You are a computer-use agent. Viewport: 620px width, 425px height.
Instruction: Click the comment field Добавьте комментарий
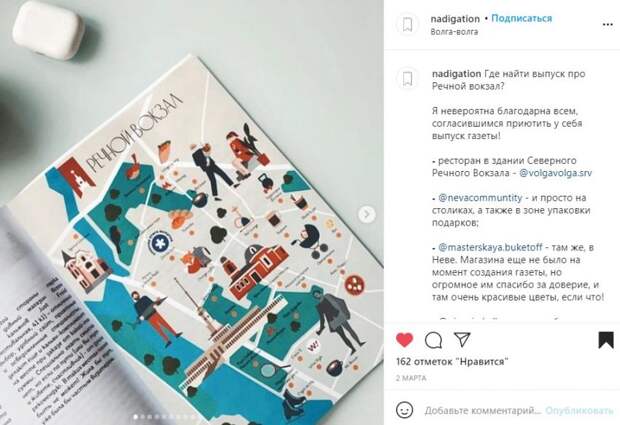pos(482,410)
